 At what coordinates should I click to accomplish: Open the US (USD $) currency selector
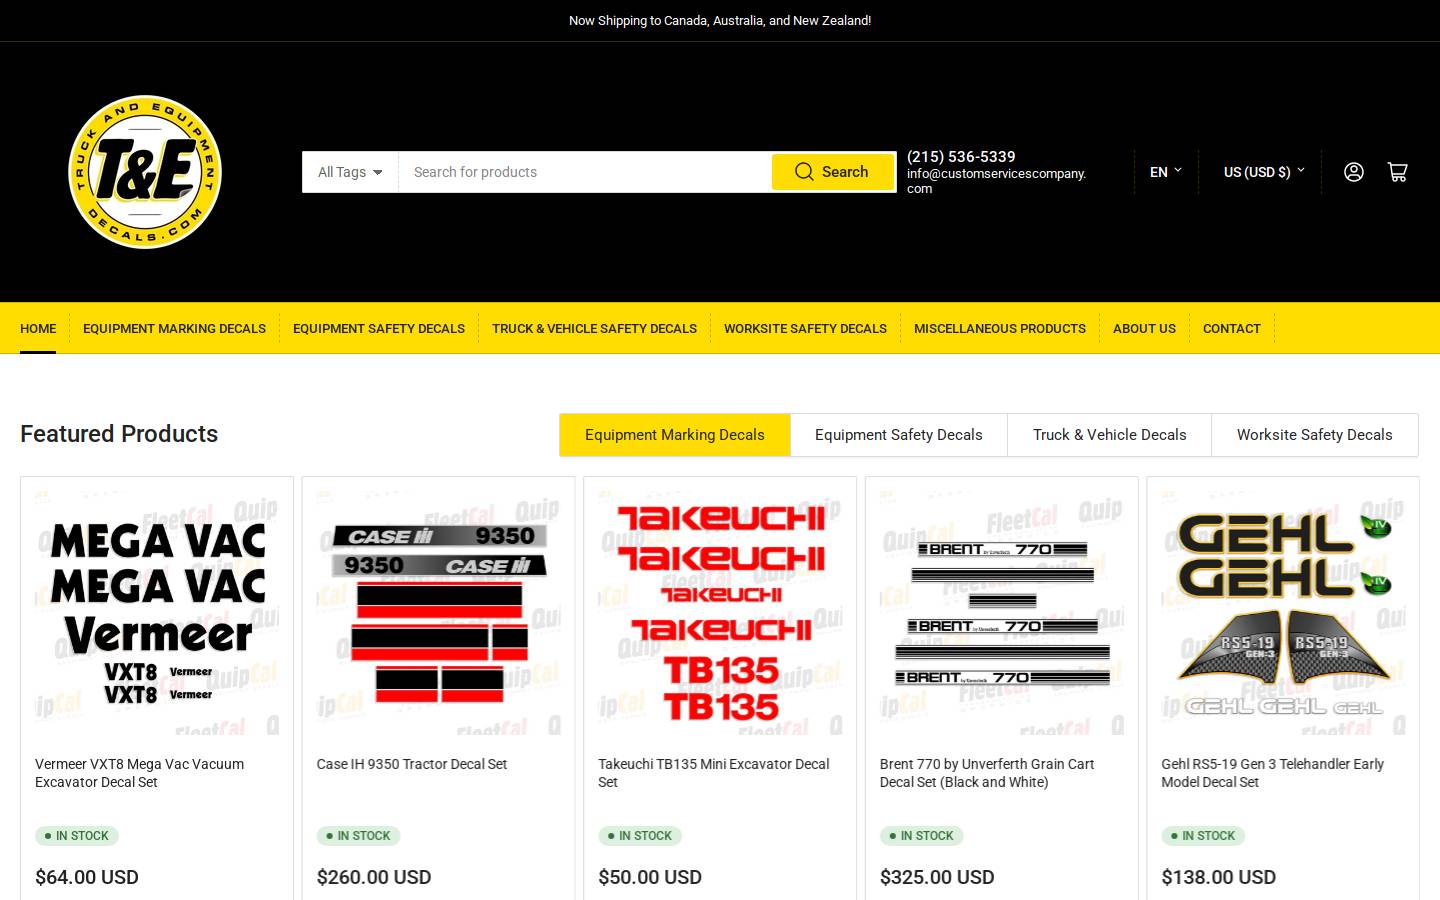1264,172
